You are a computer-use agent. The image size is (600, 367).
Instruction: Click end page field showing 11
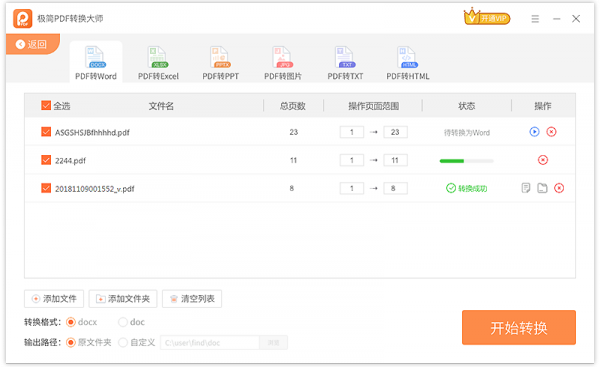coord(395,160)
